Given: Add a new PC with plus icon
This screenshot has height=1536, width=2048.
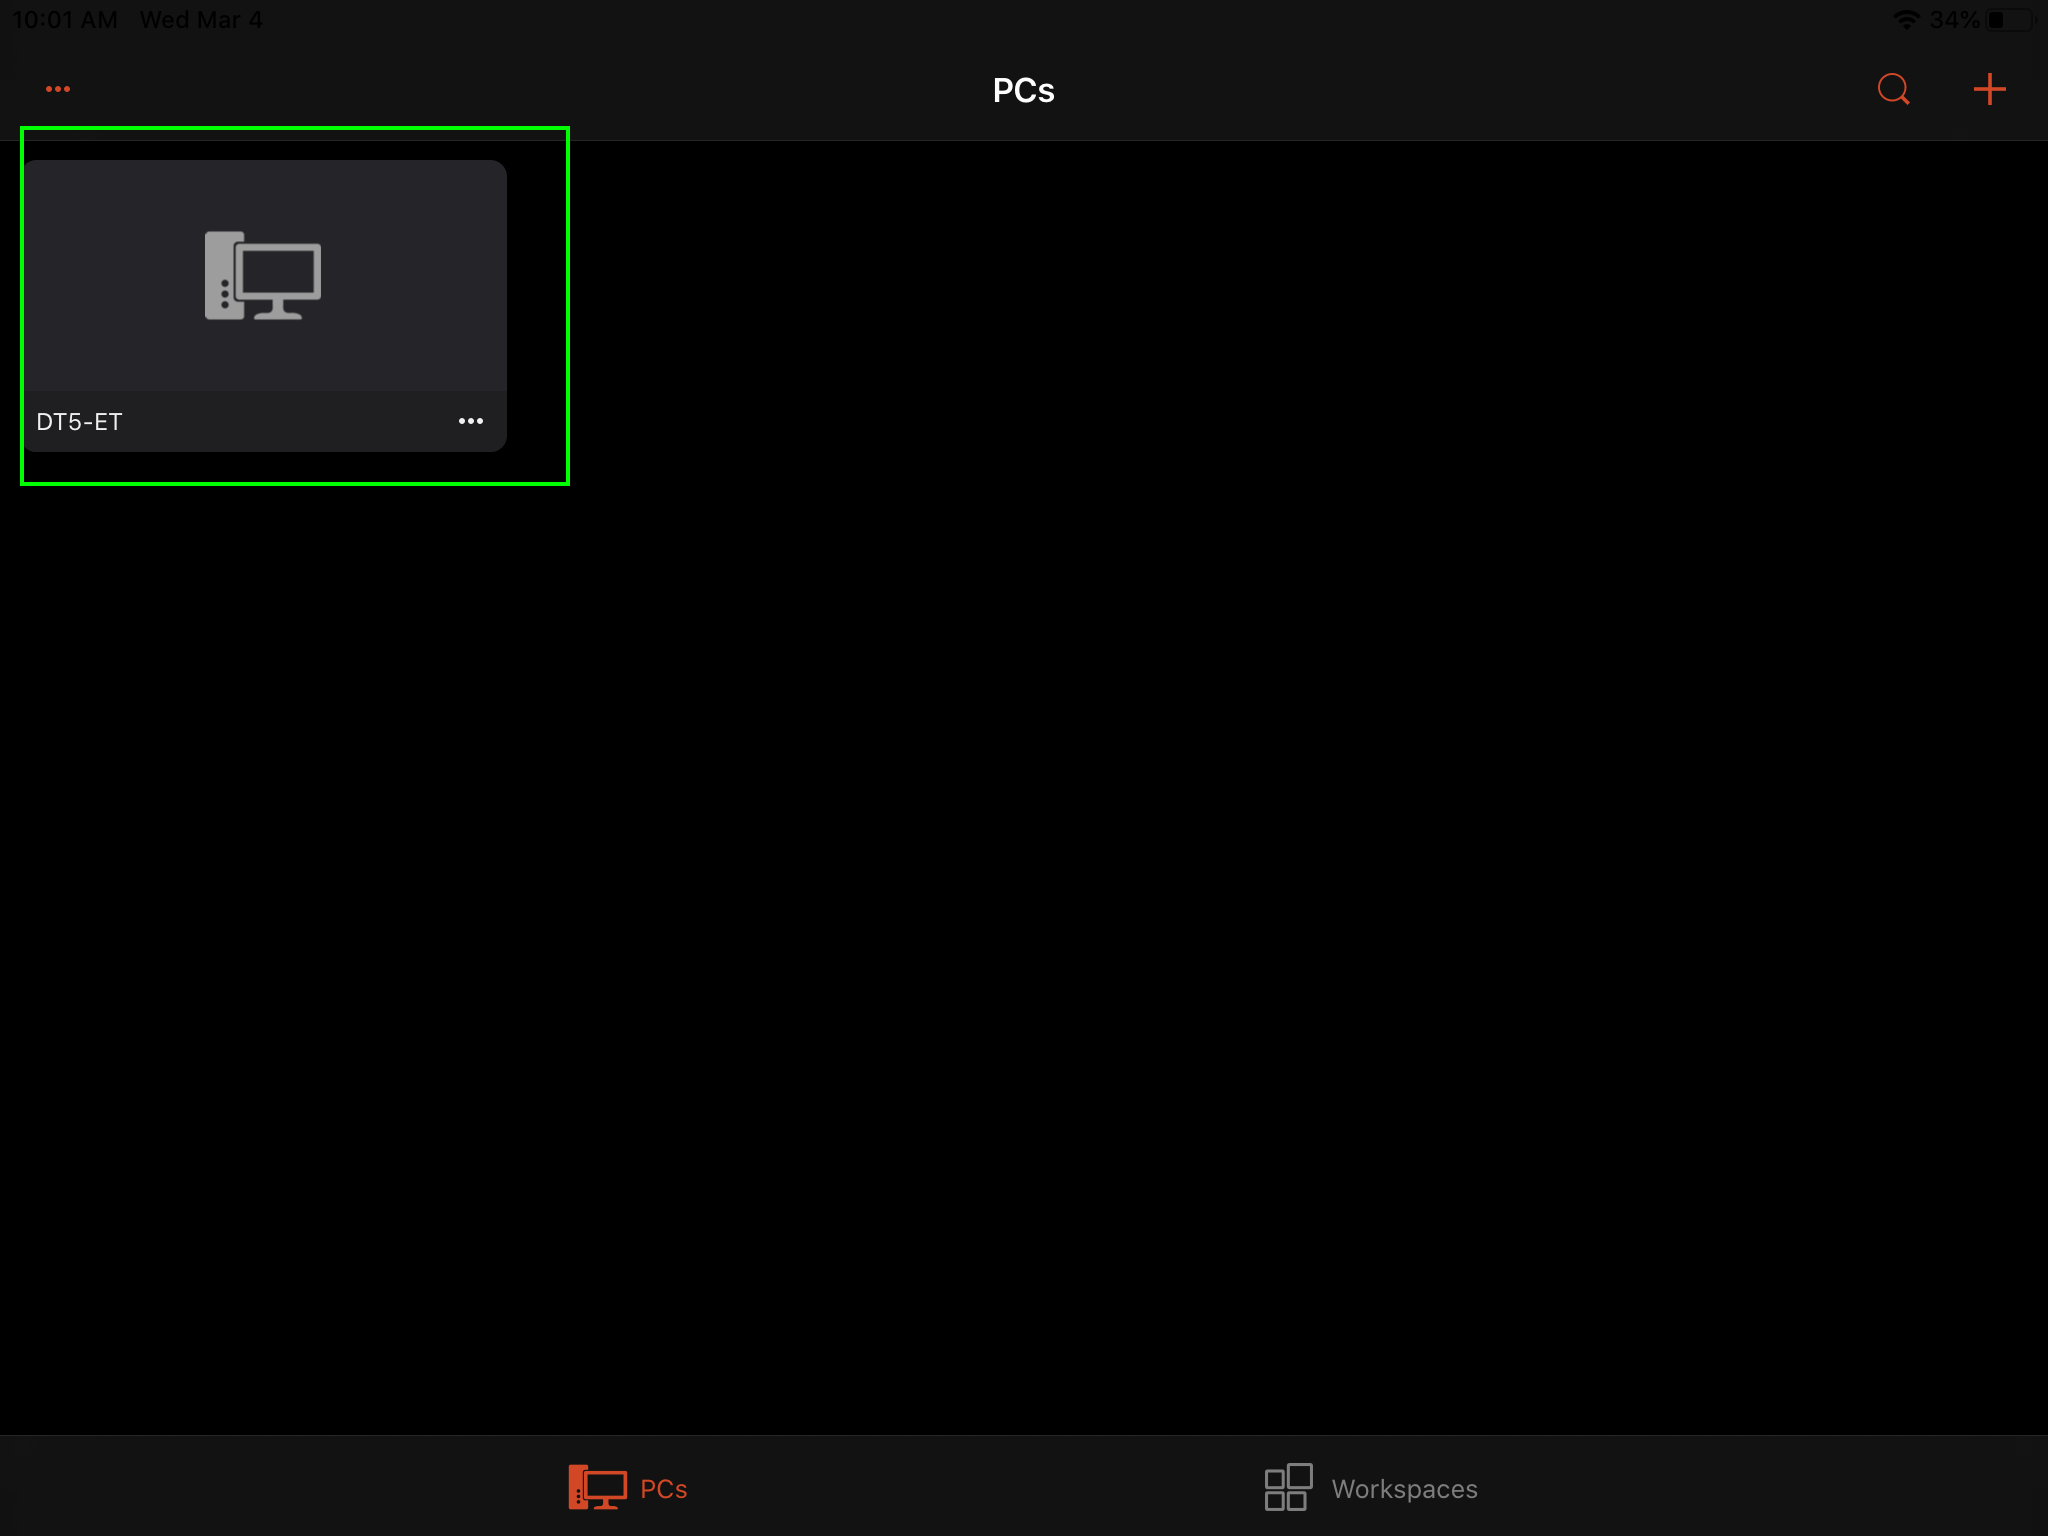Looking at the screenshot, I should (x=1989, y=89).
